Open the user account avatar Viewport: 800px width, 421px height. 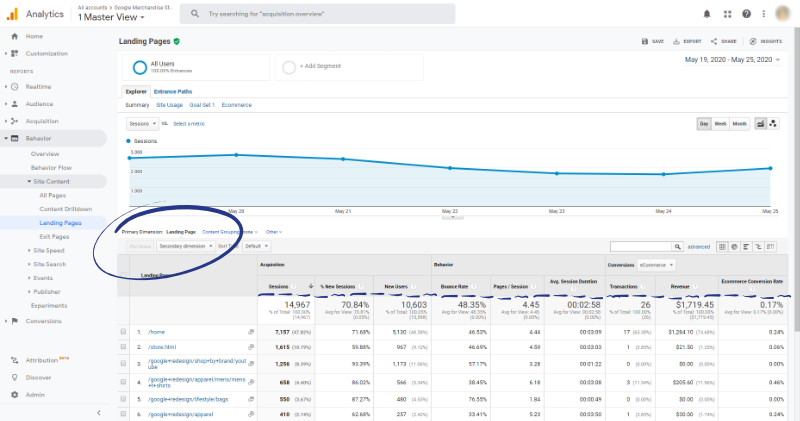point(783,14)
